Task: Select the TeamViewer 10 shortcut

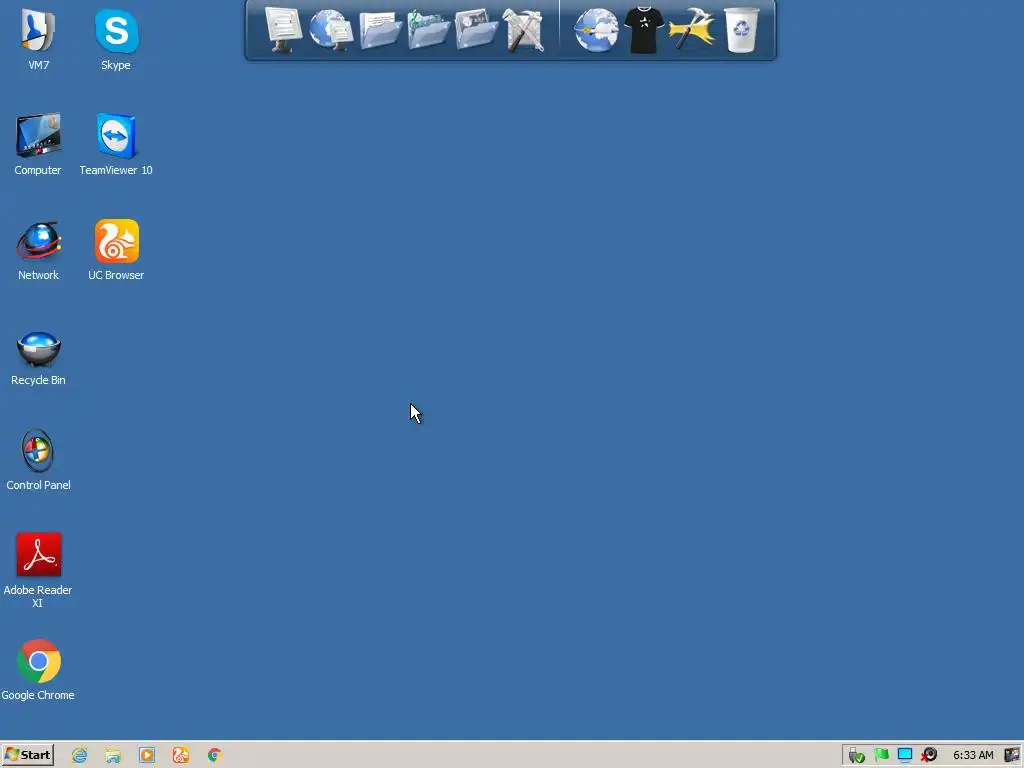Action: pyautogui.click(x=116, y=144)
